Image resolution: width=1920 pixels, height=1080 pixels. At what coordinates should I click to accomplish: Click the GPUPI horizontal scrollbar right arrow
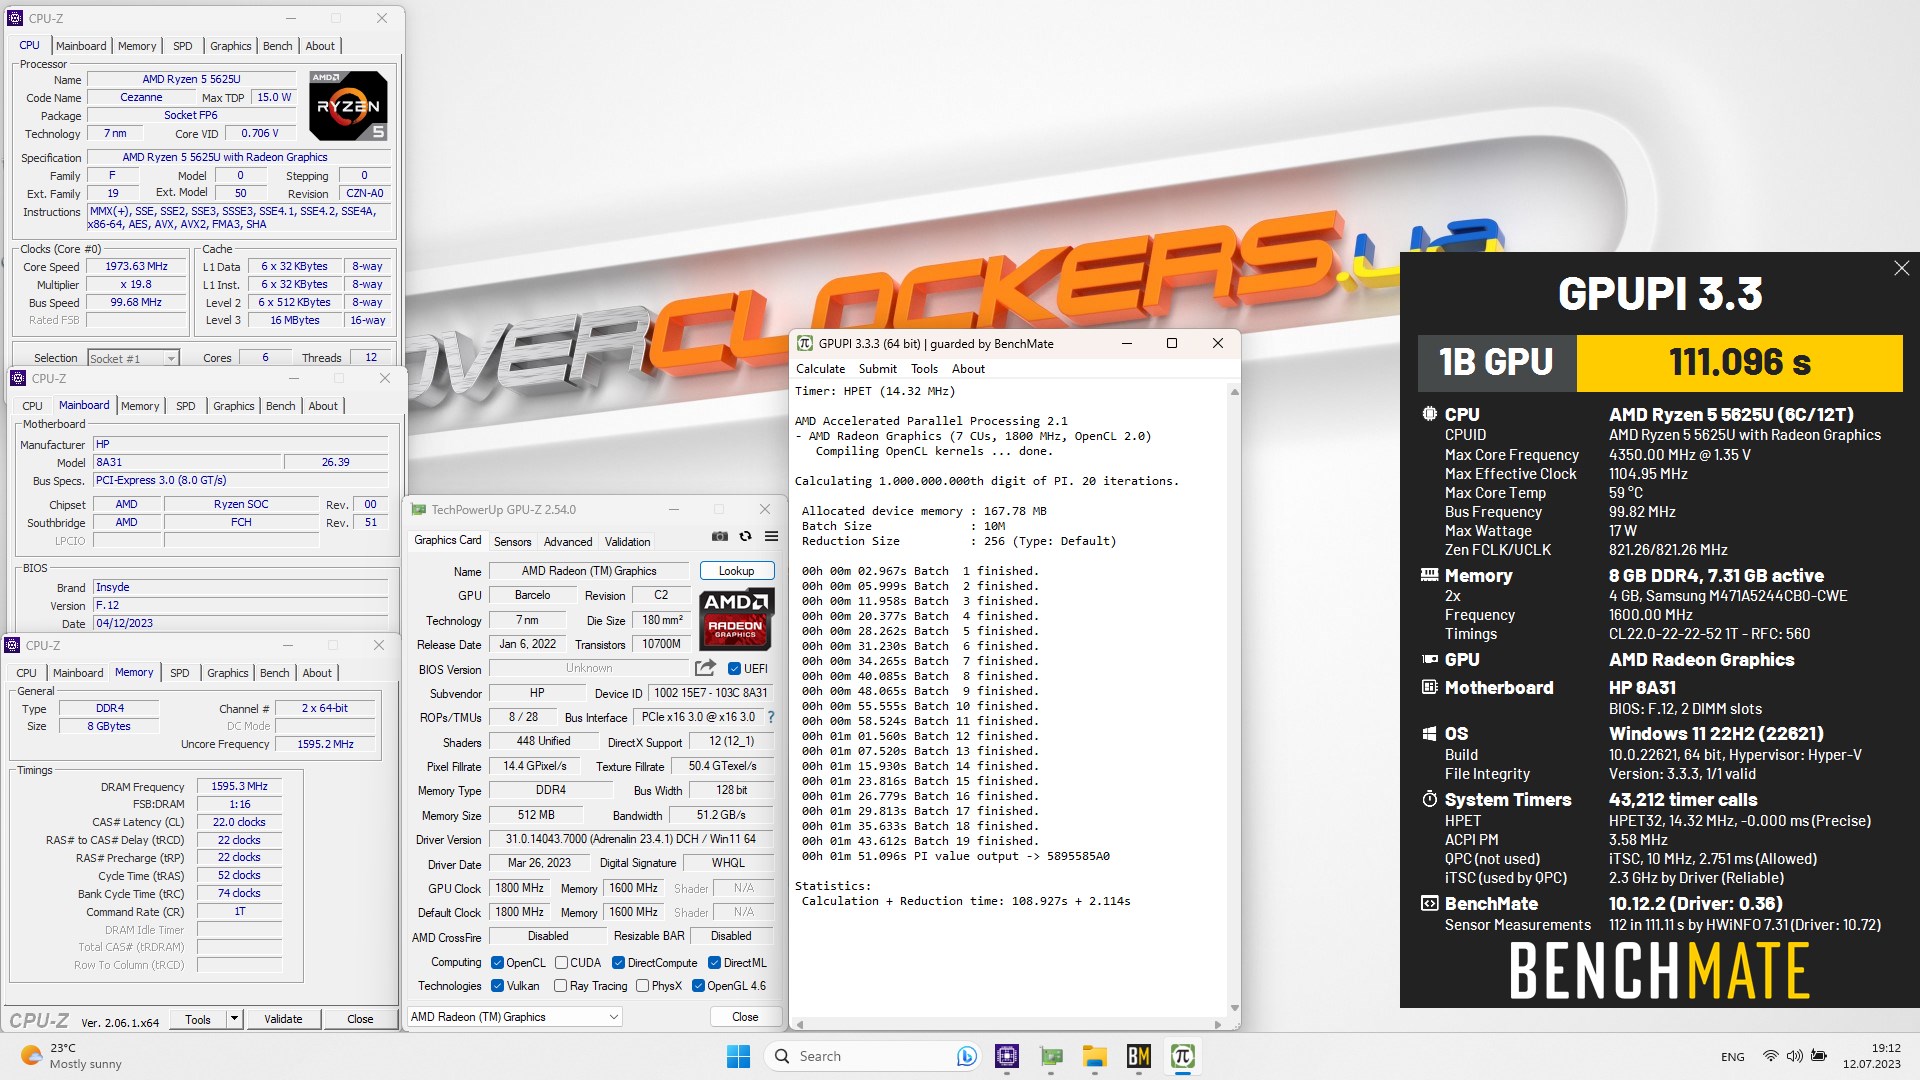(1217, 1024)
